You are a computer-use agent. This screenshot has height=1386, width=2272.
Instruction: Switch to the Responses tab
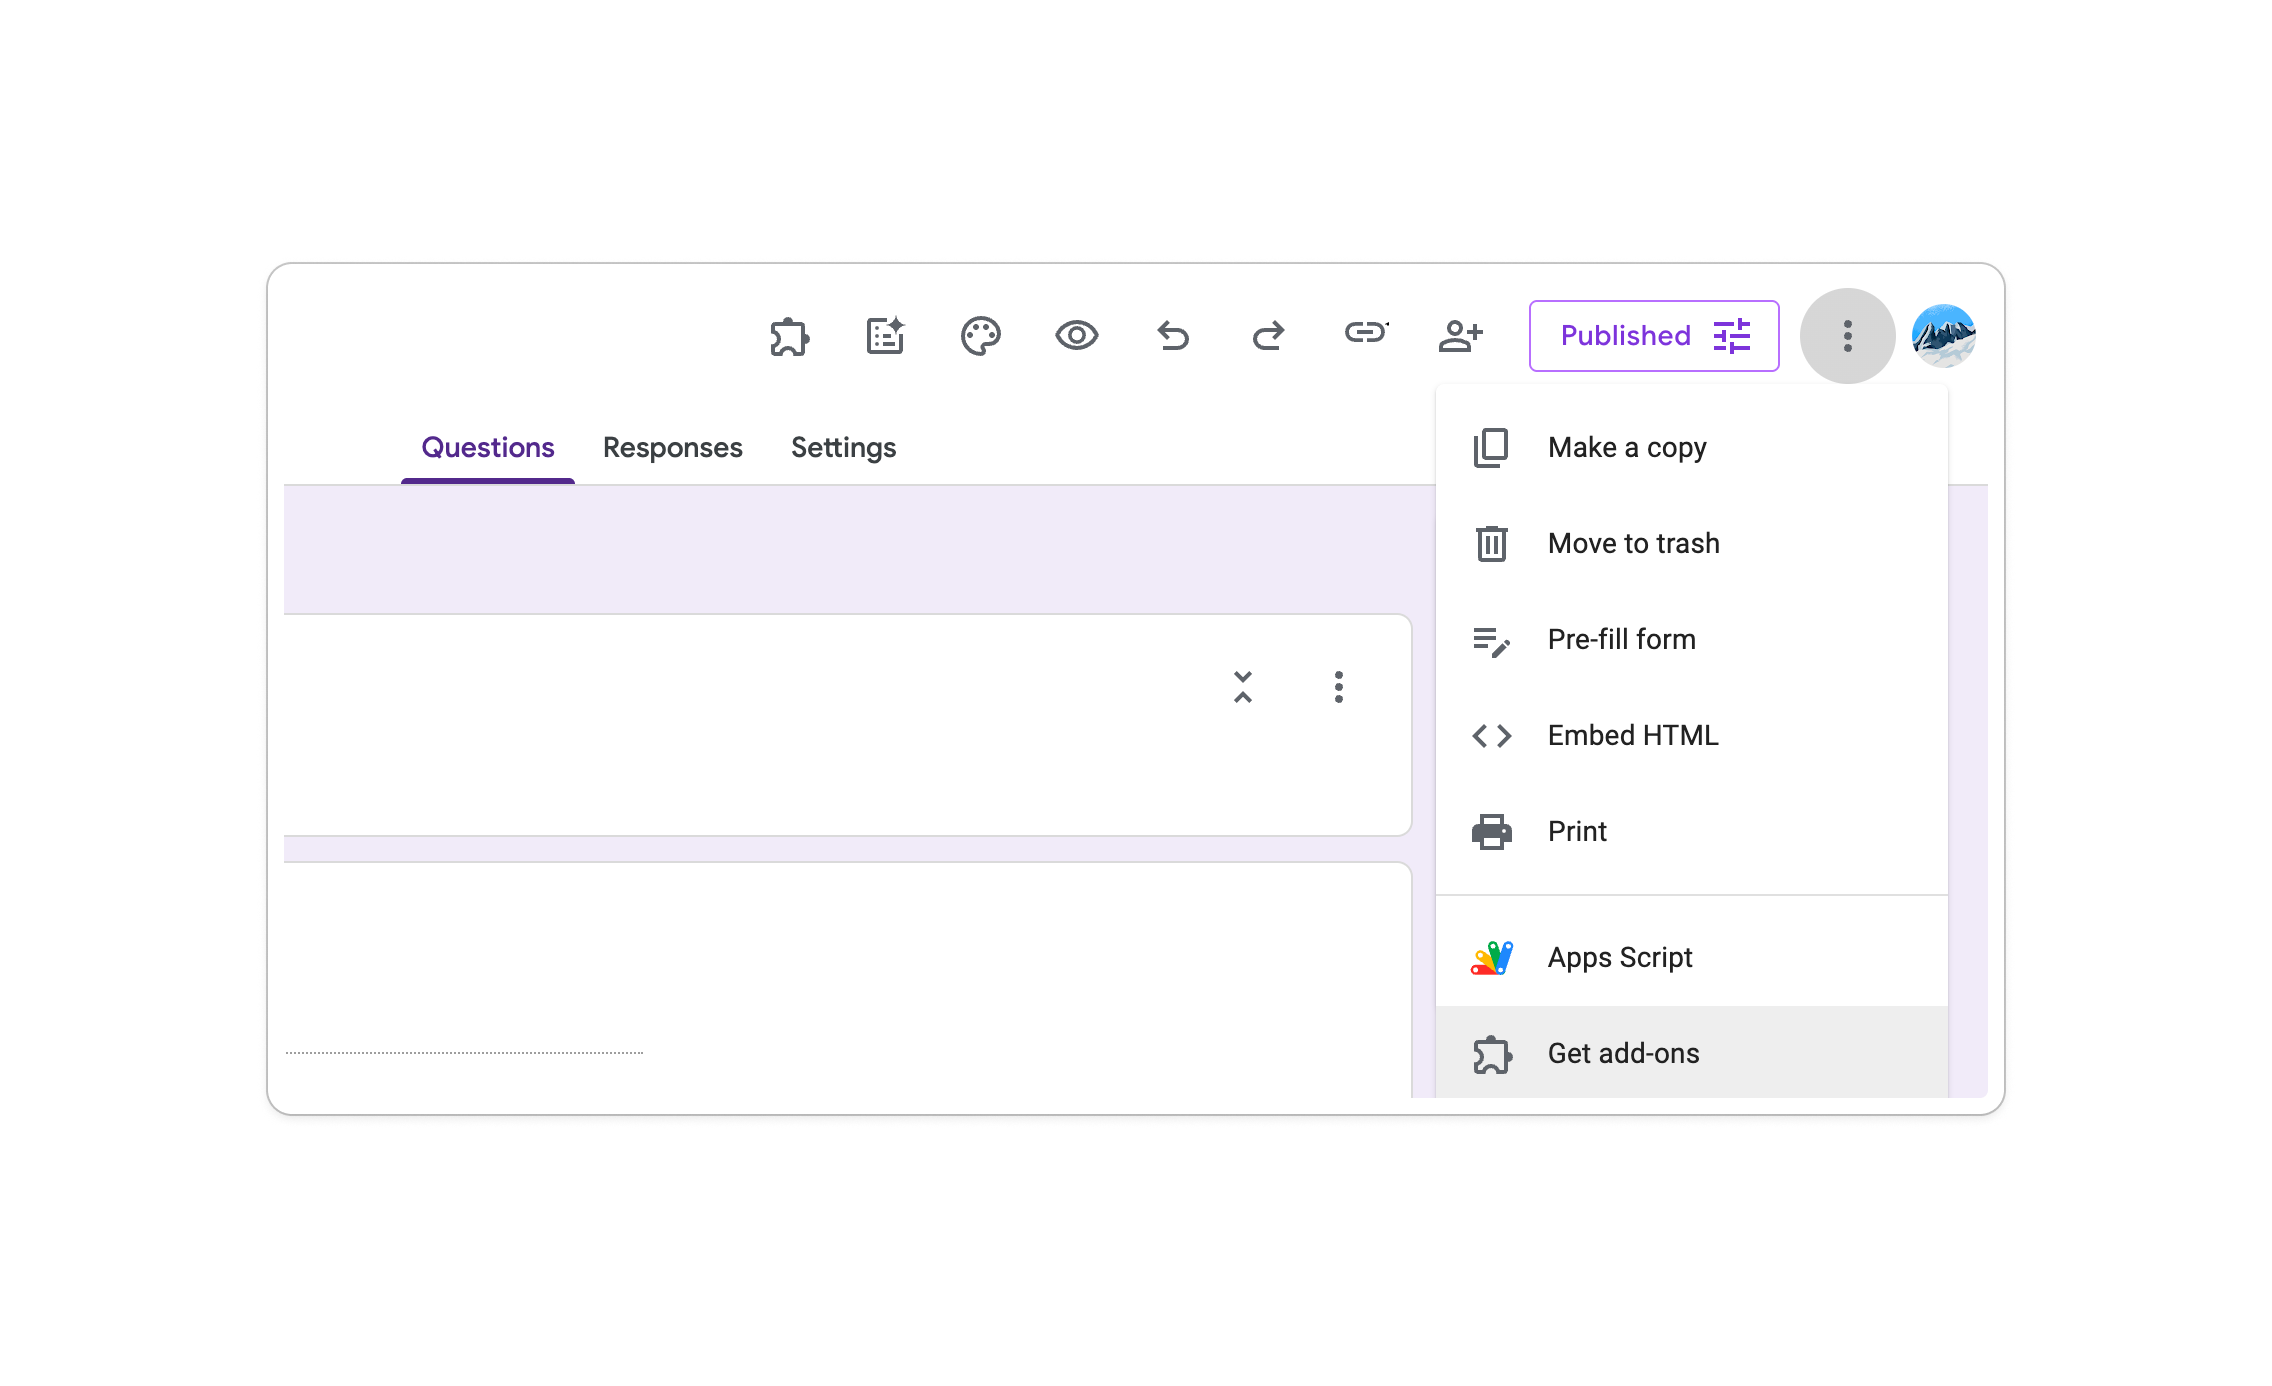tap(672, 447)
